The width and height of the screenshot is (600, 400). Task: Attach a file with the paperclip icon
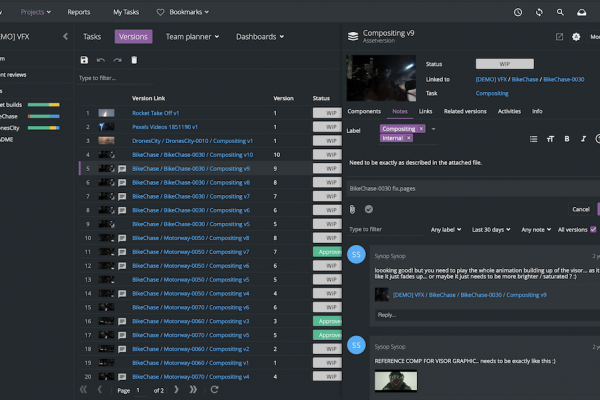point(352,209)
